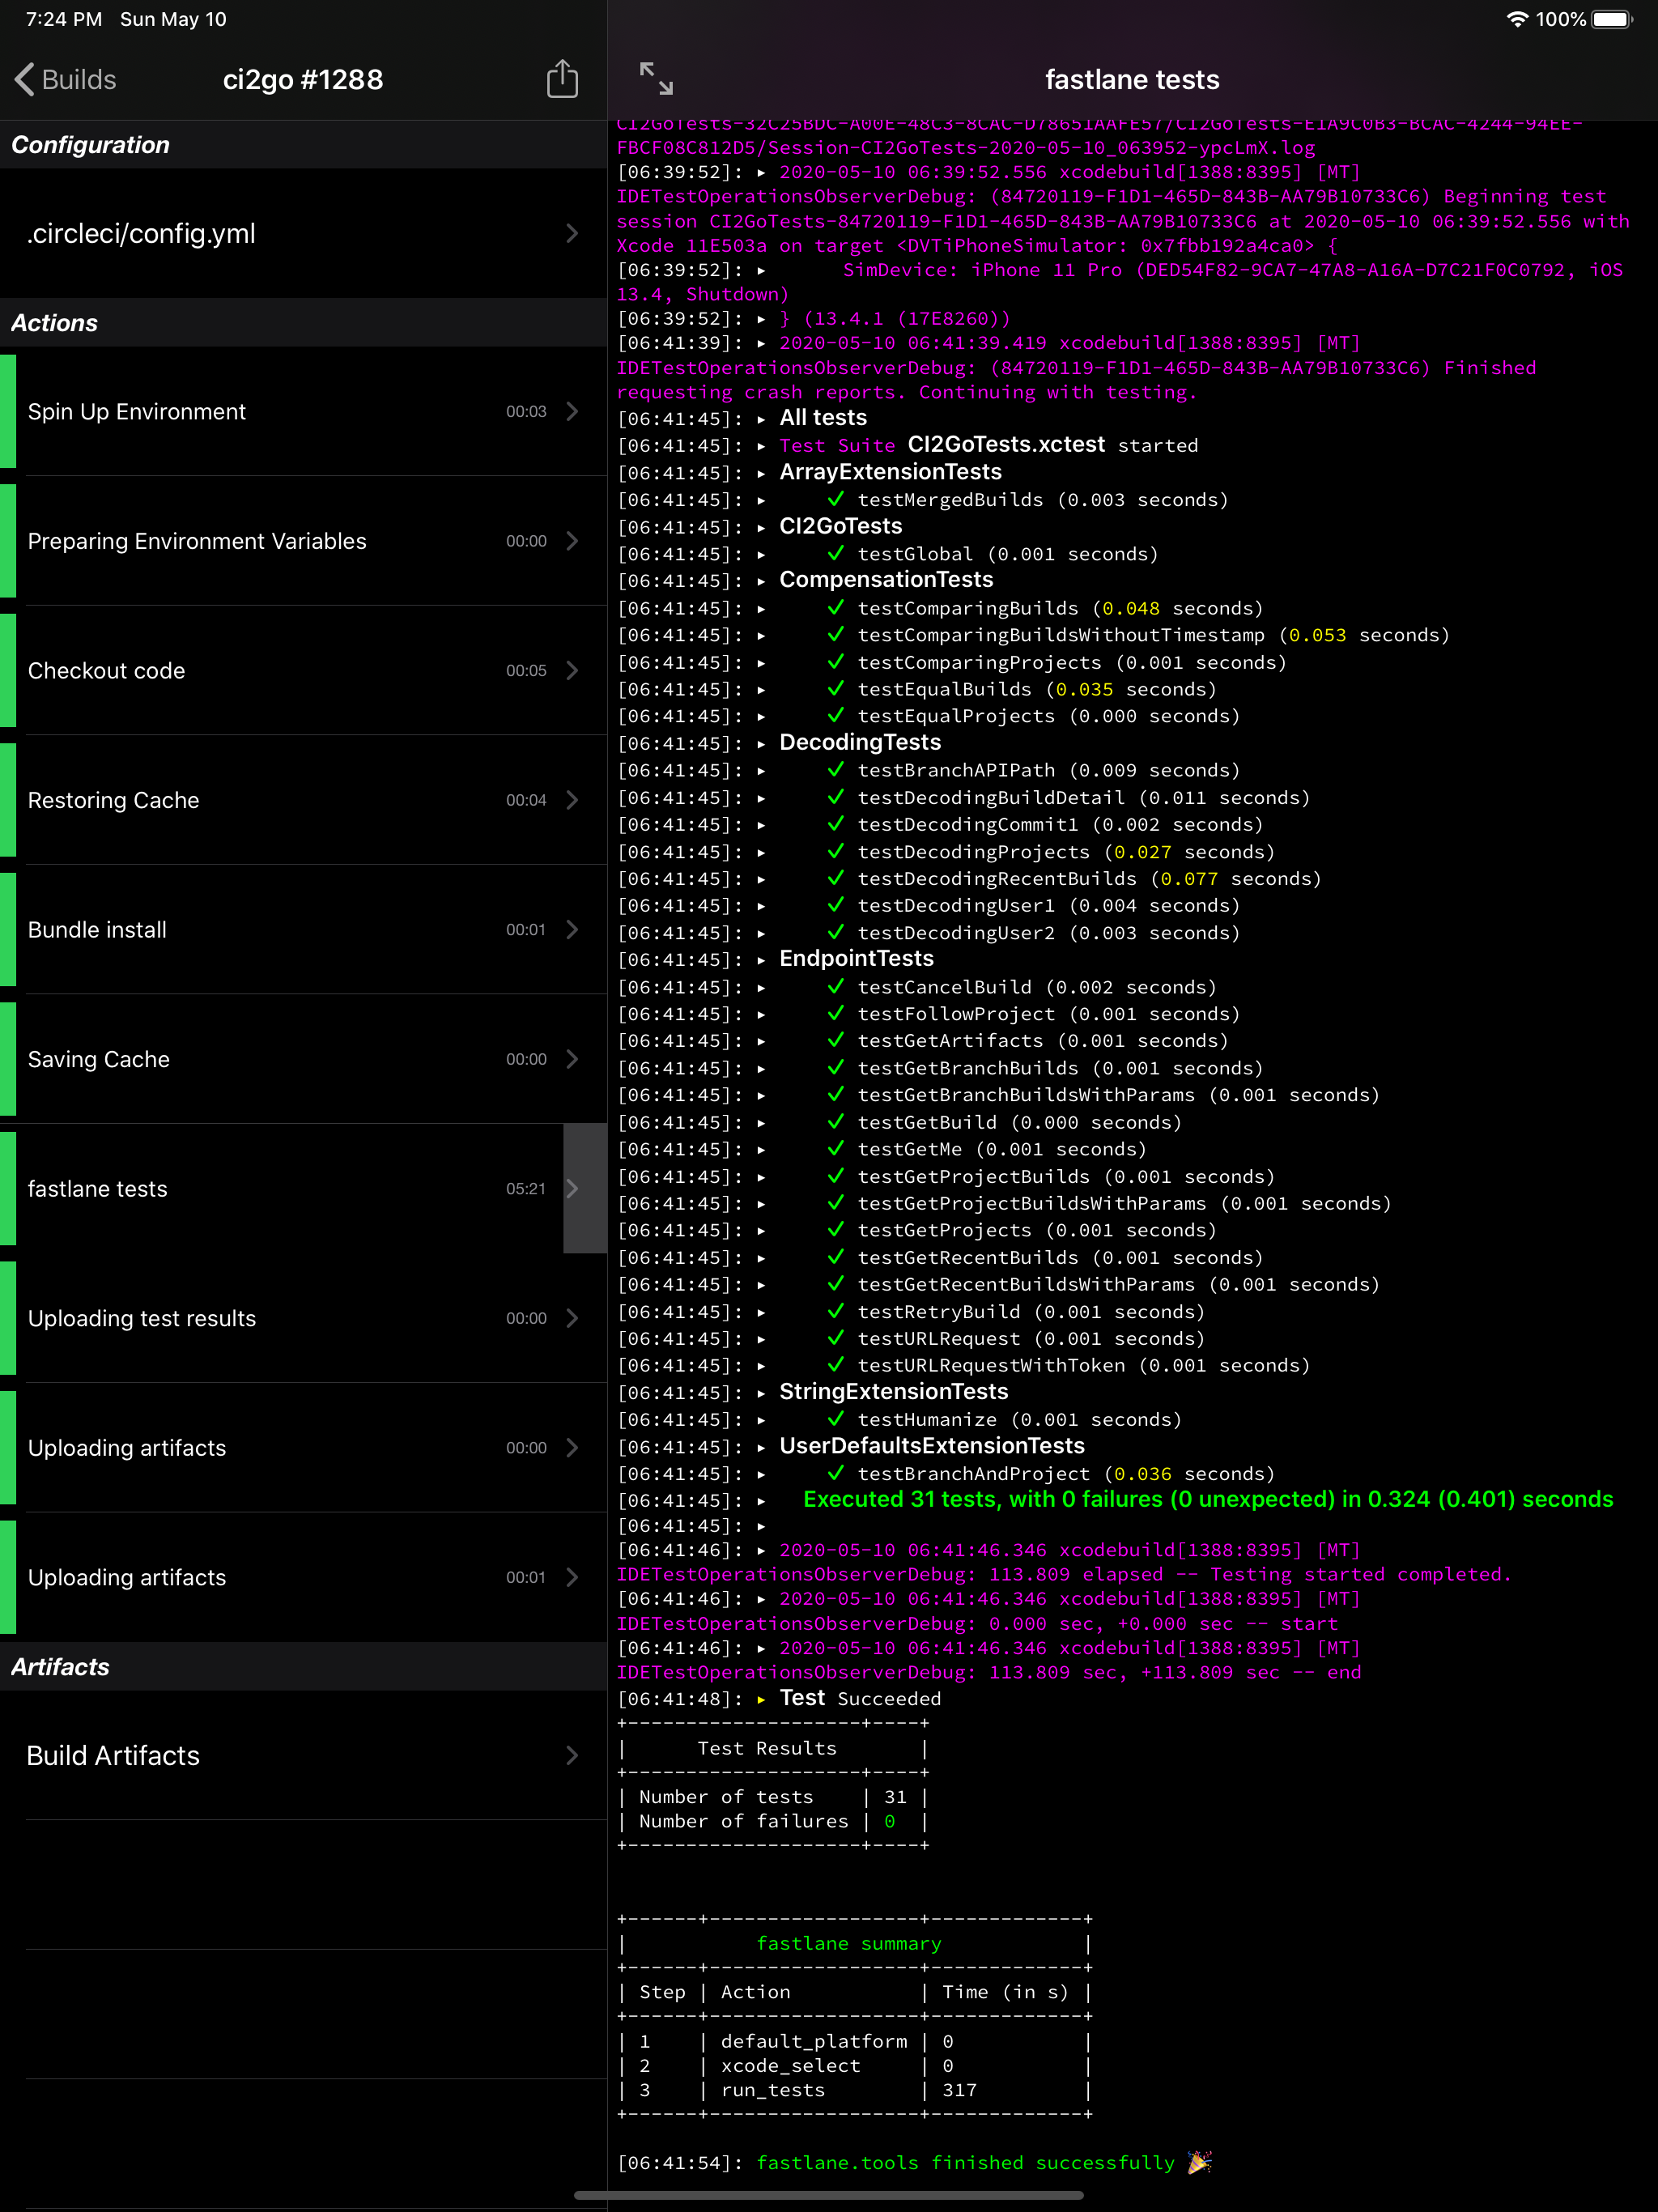Click 'fastlane.tools finished successfully' line
The image size is (1658, 2212).
(965, 2163)
